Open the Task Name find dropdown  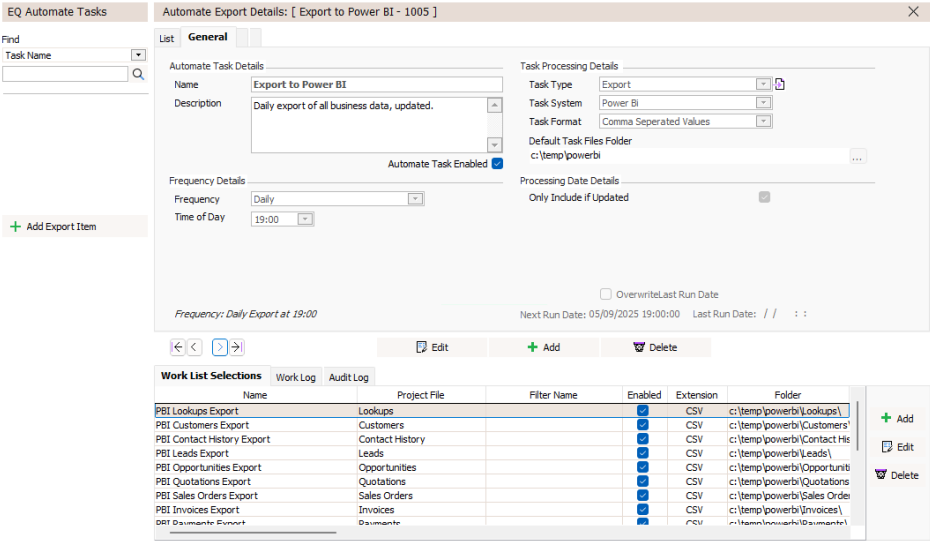138,56
